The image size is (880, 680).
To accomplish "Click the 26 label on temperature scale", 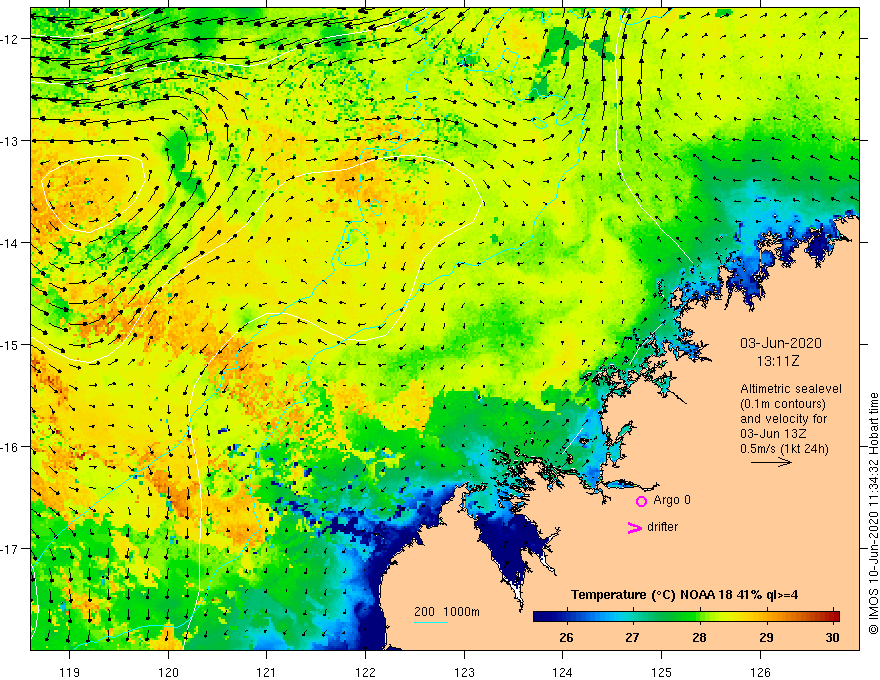I will (x=566, y=637).
